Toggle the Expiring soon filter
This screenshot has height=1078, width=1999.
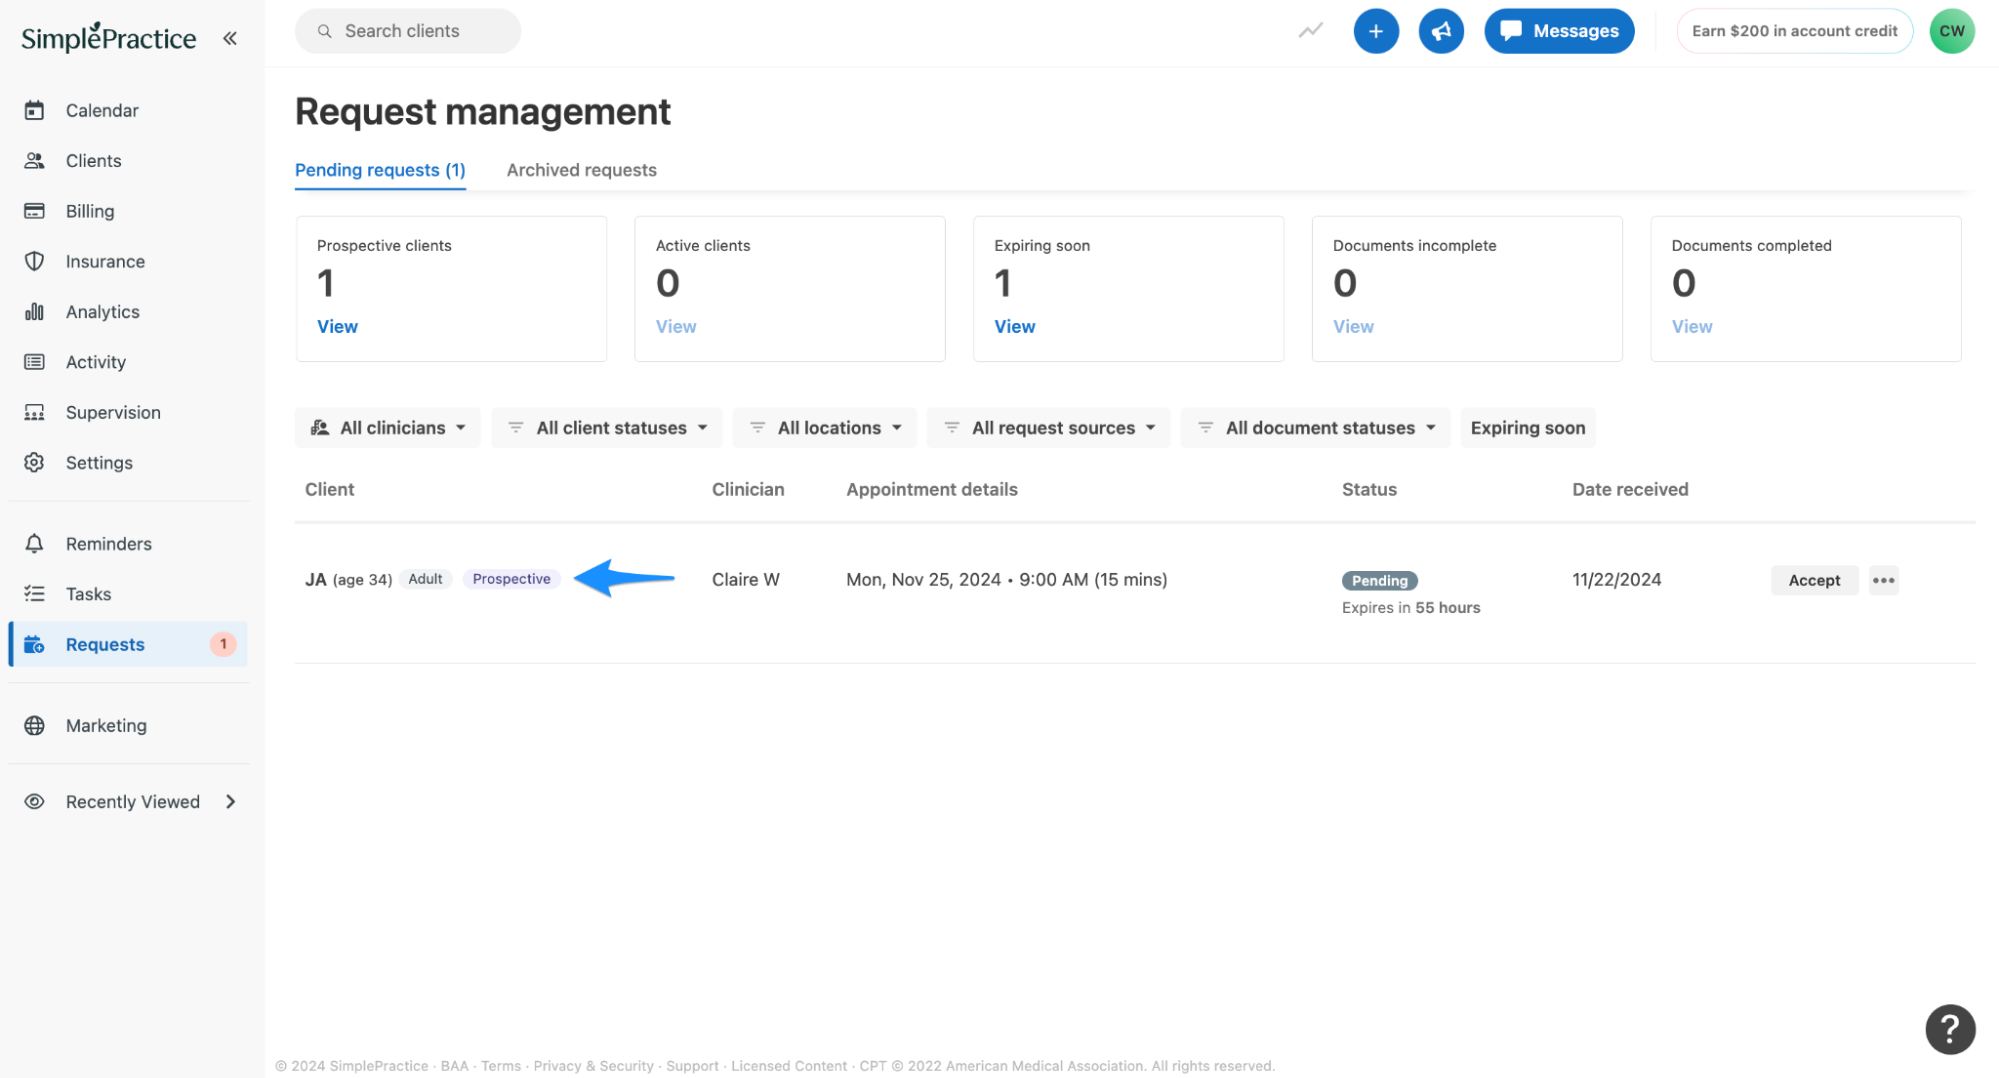[1527, 427]
